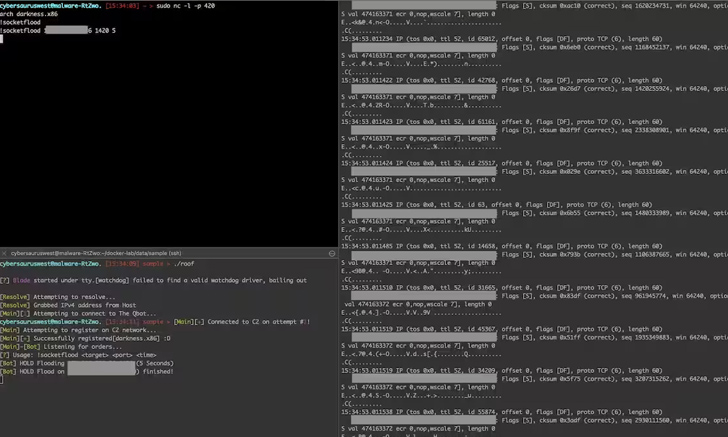Click the [15:34:03] timestamp in top prompt
The height and width of the screenshot is (437, 728).
[x=122, y=6]
